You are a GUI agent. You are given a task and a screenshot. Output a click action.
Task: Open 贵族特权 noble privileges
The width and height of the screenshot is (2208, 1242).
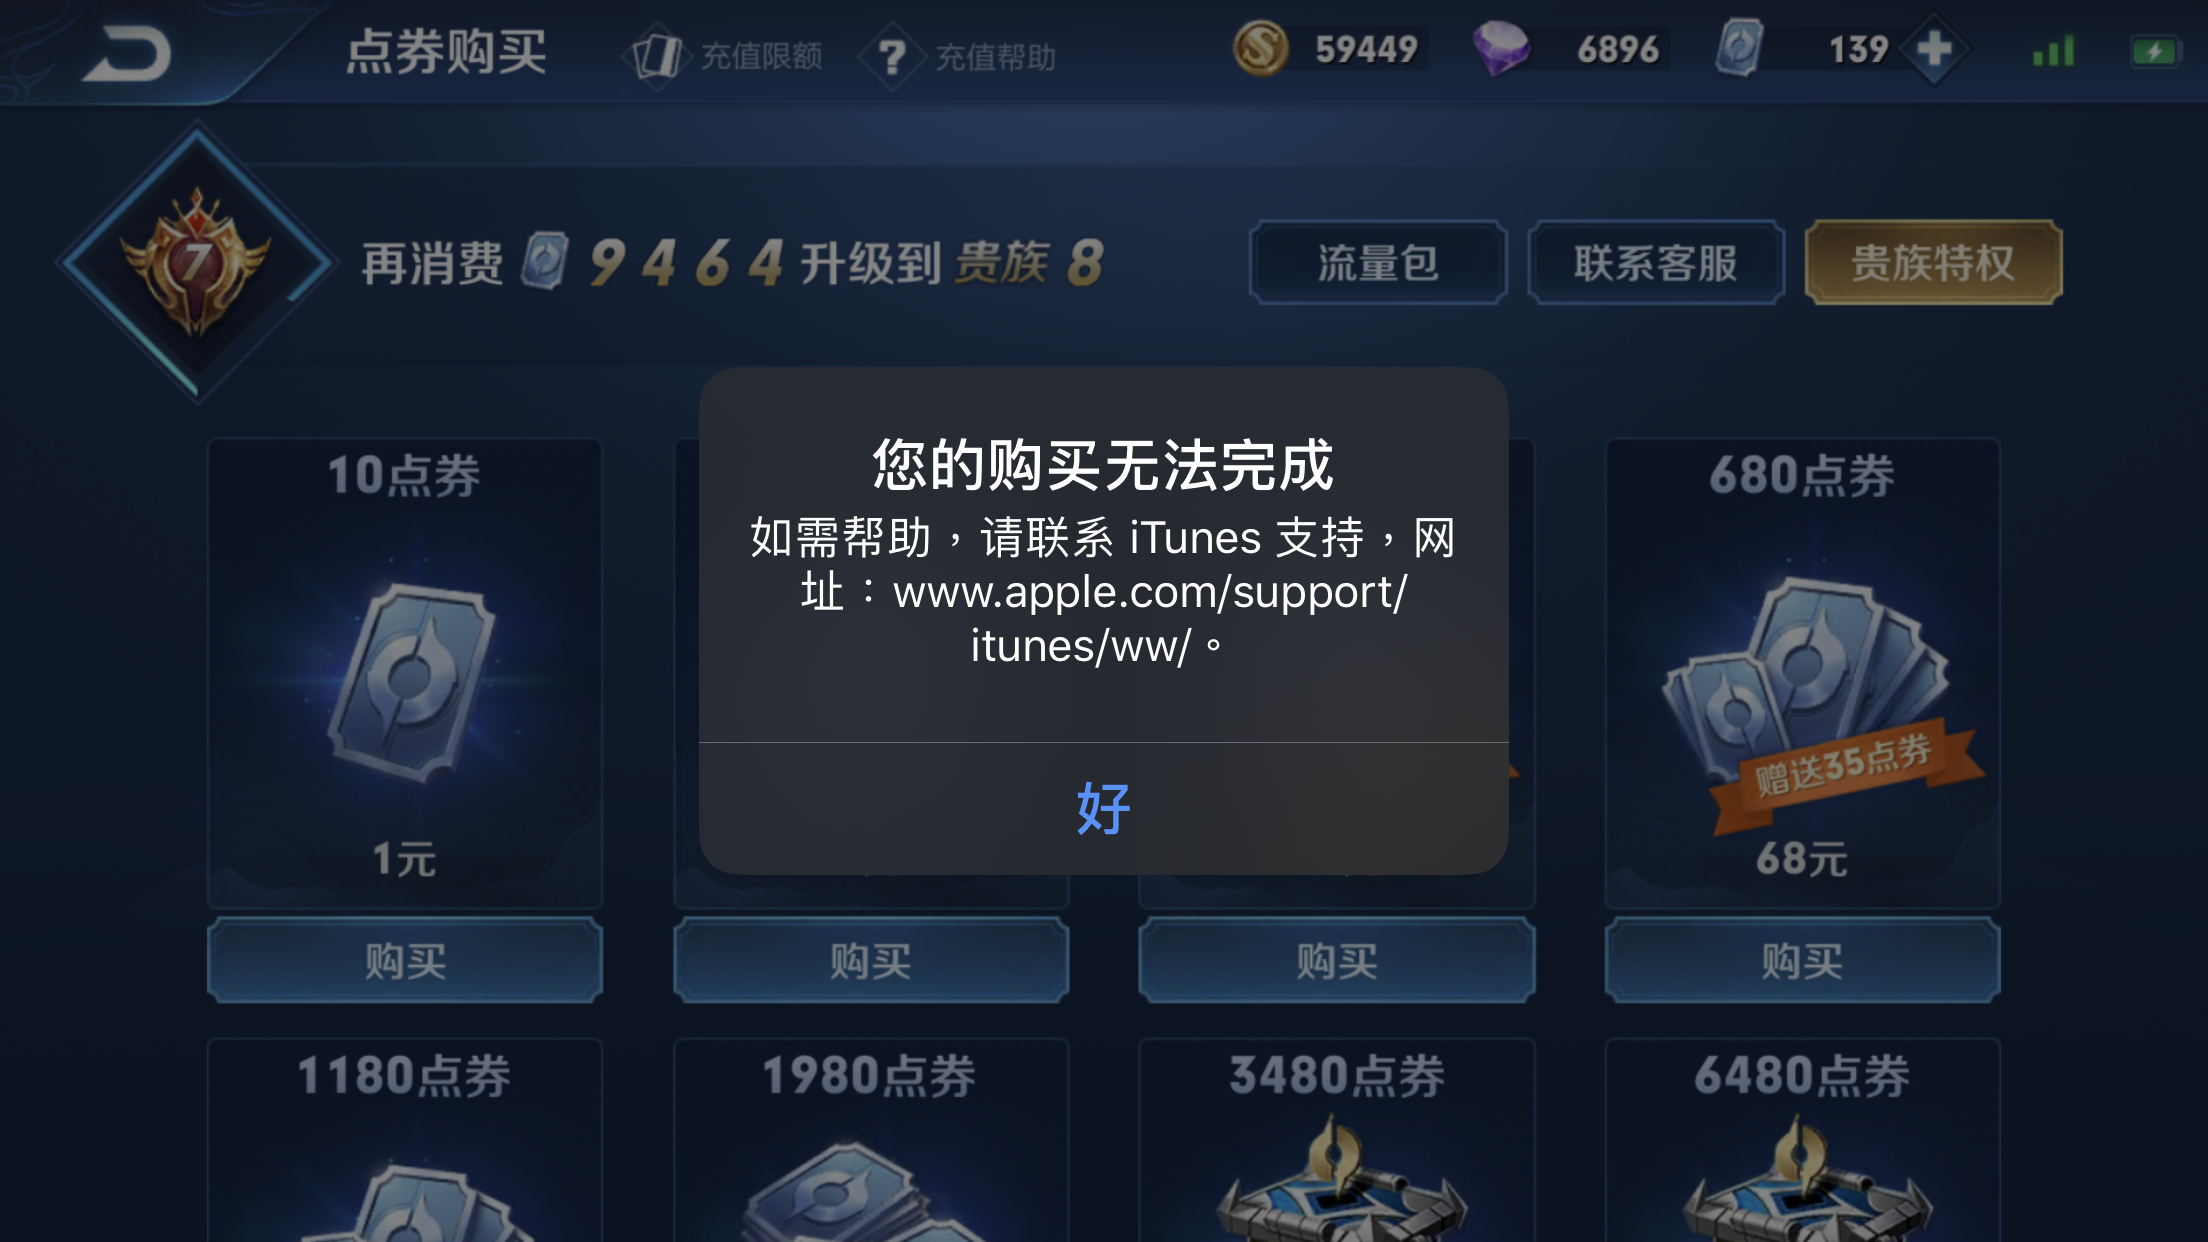[x=1933, y=263]
